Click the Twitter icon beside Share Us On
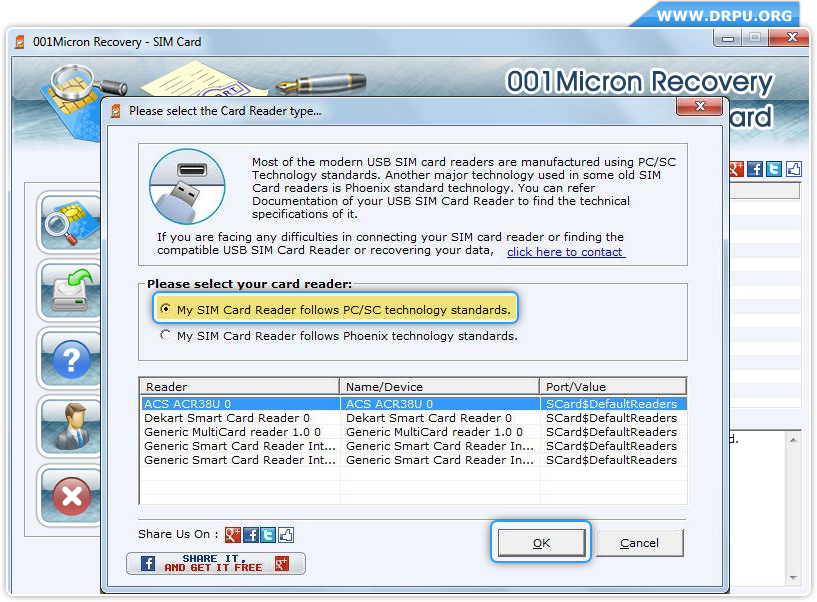This screenshot has width=817, height=602. click(x=268, y=535)
